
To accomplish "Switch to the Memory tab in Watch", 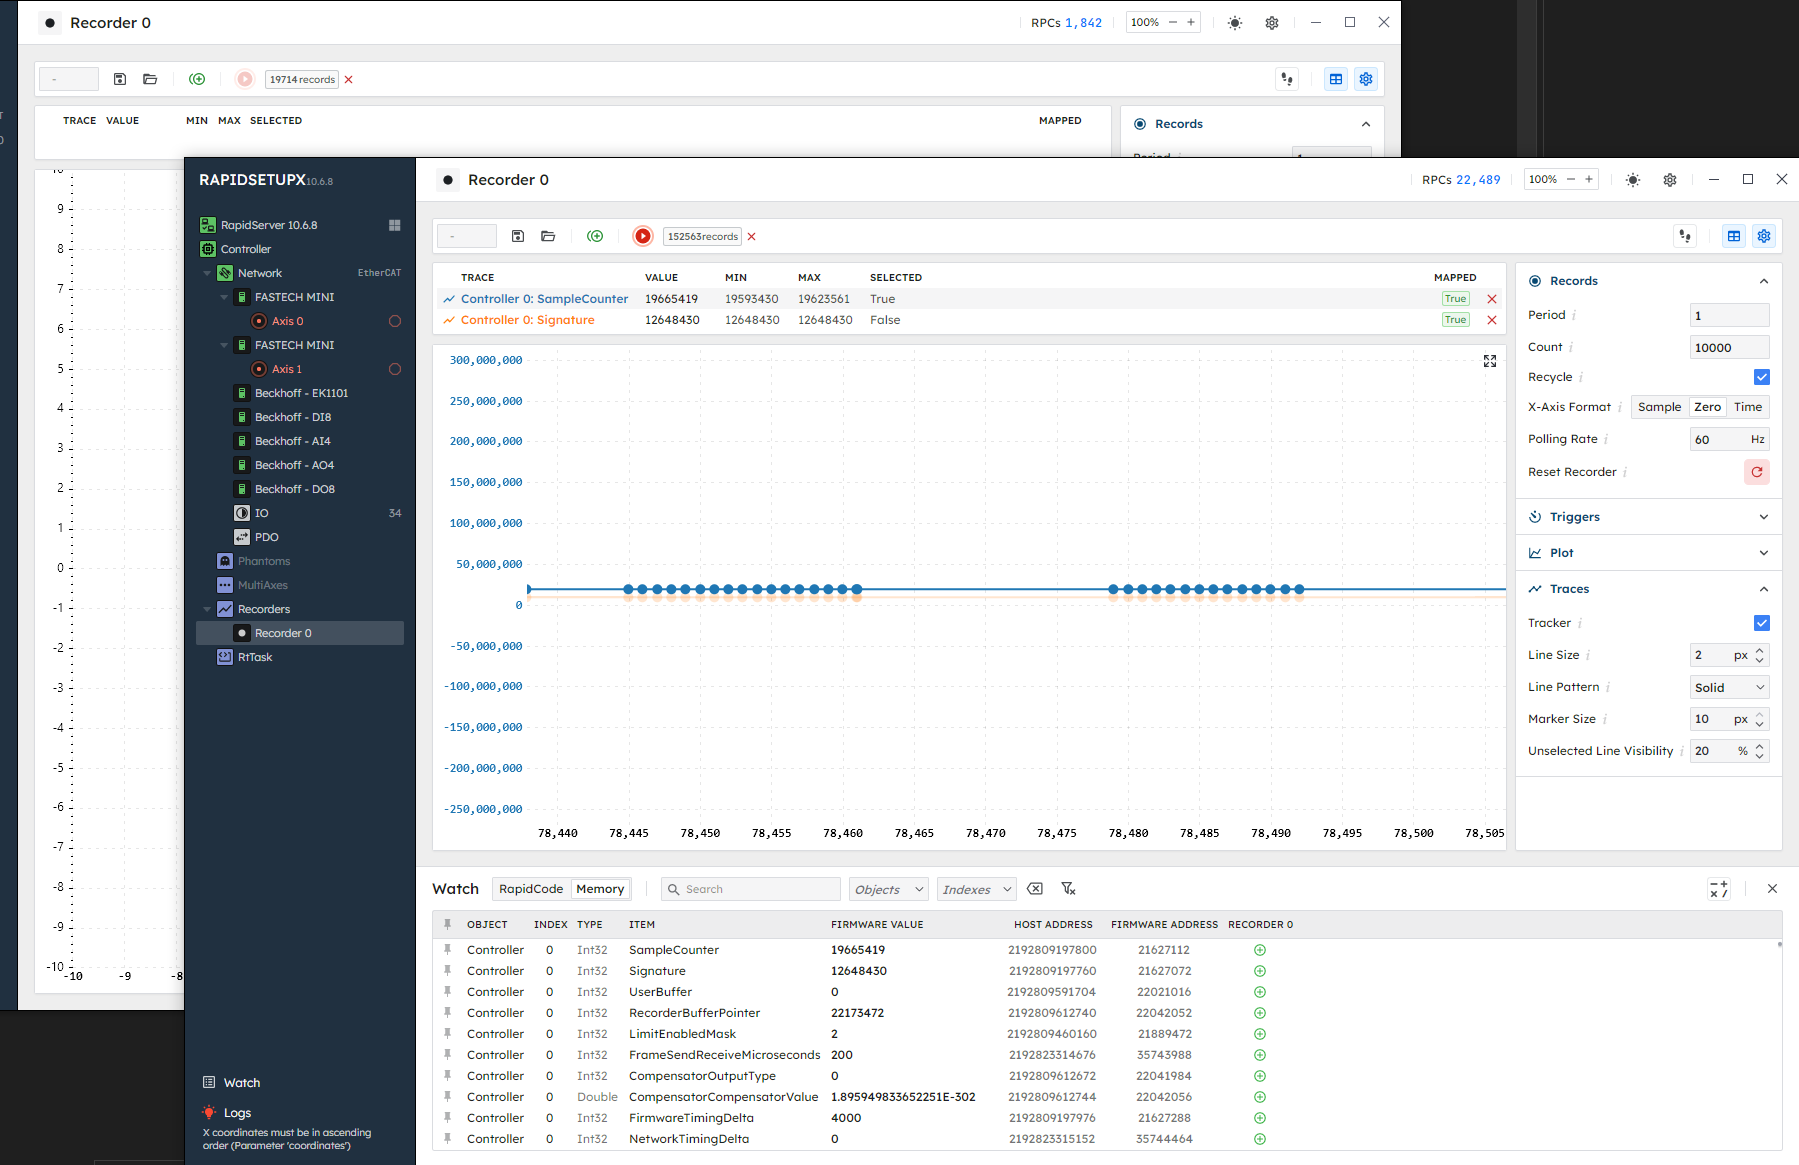I will point(600,889).
